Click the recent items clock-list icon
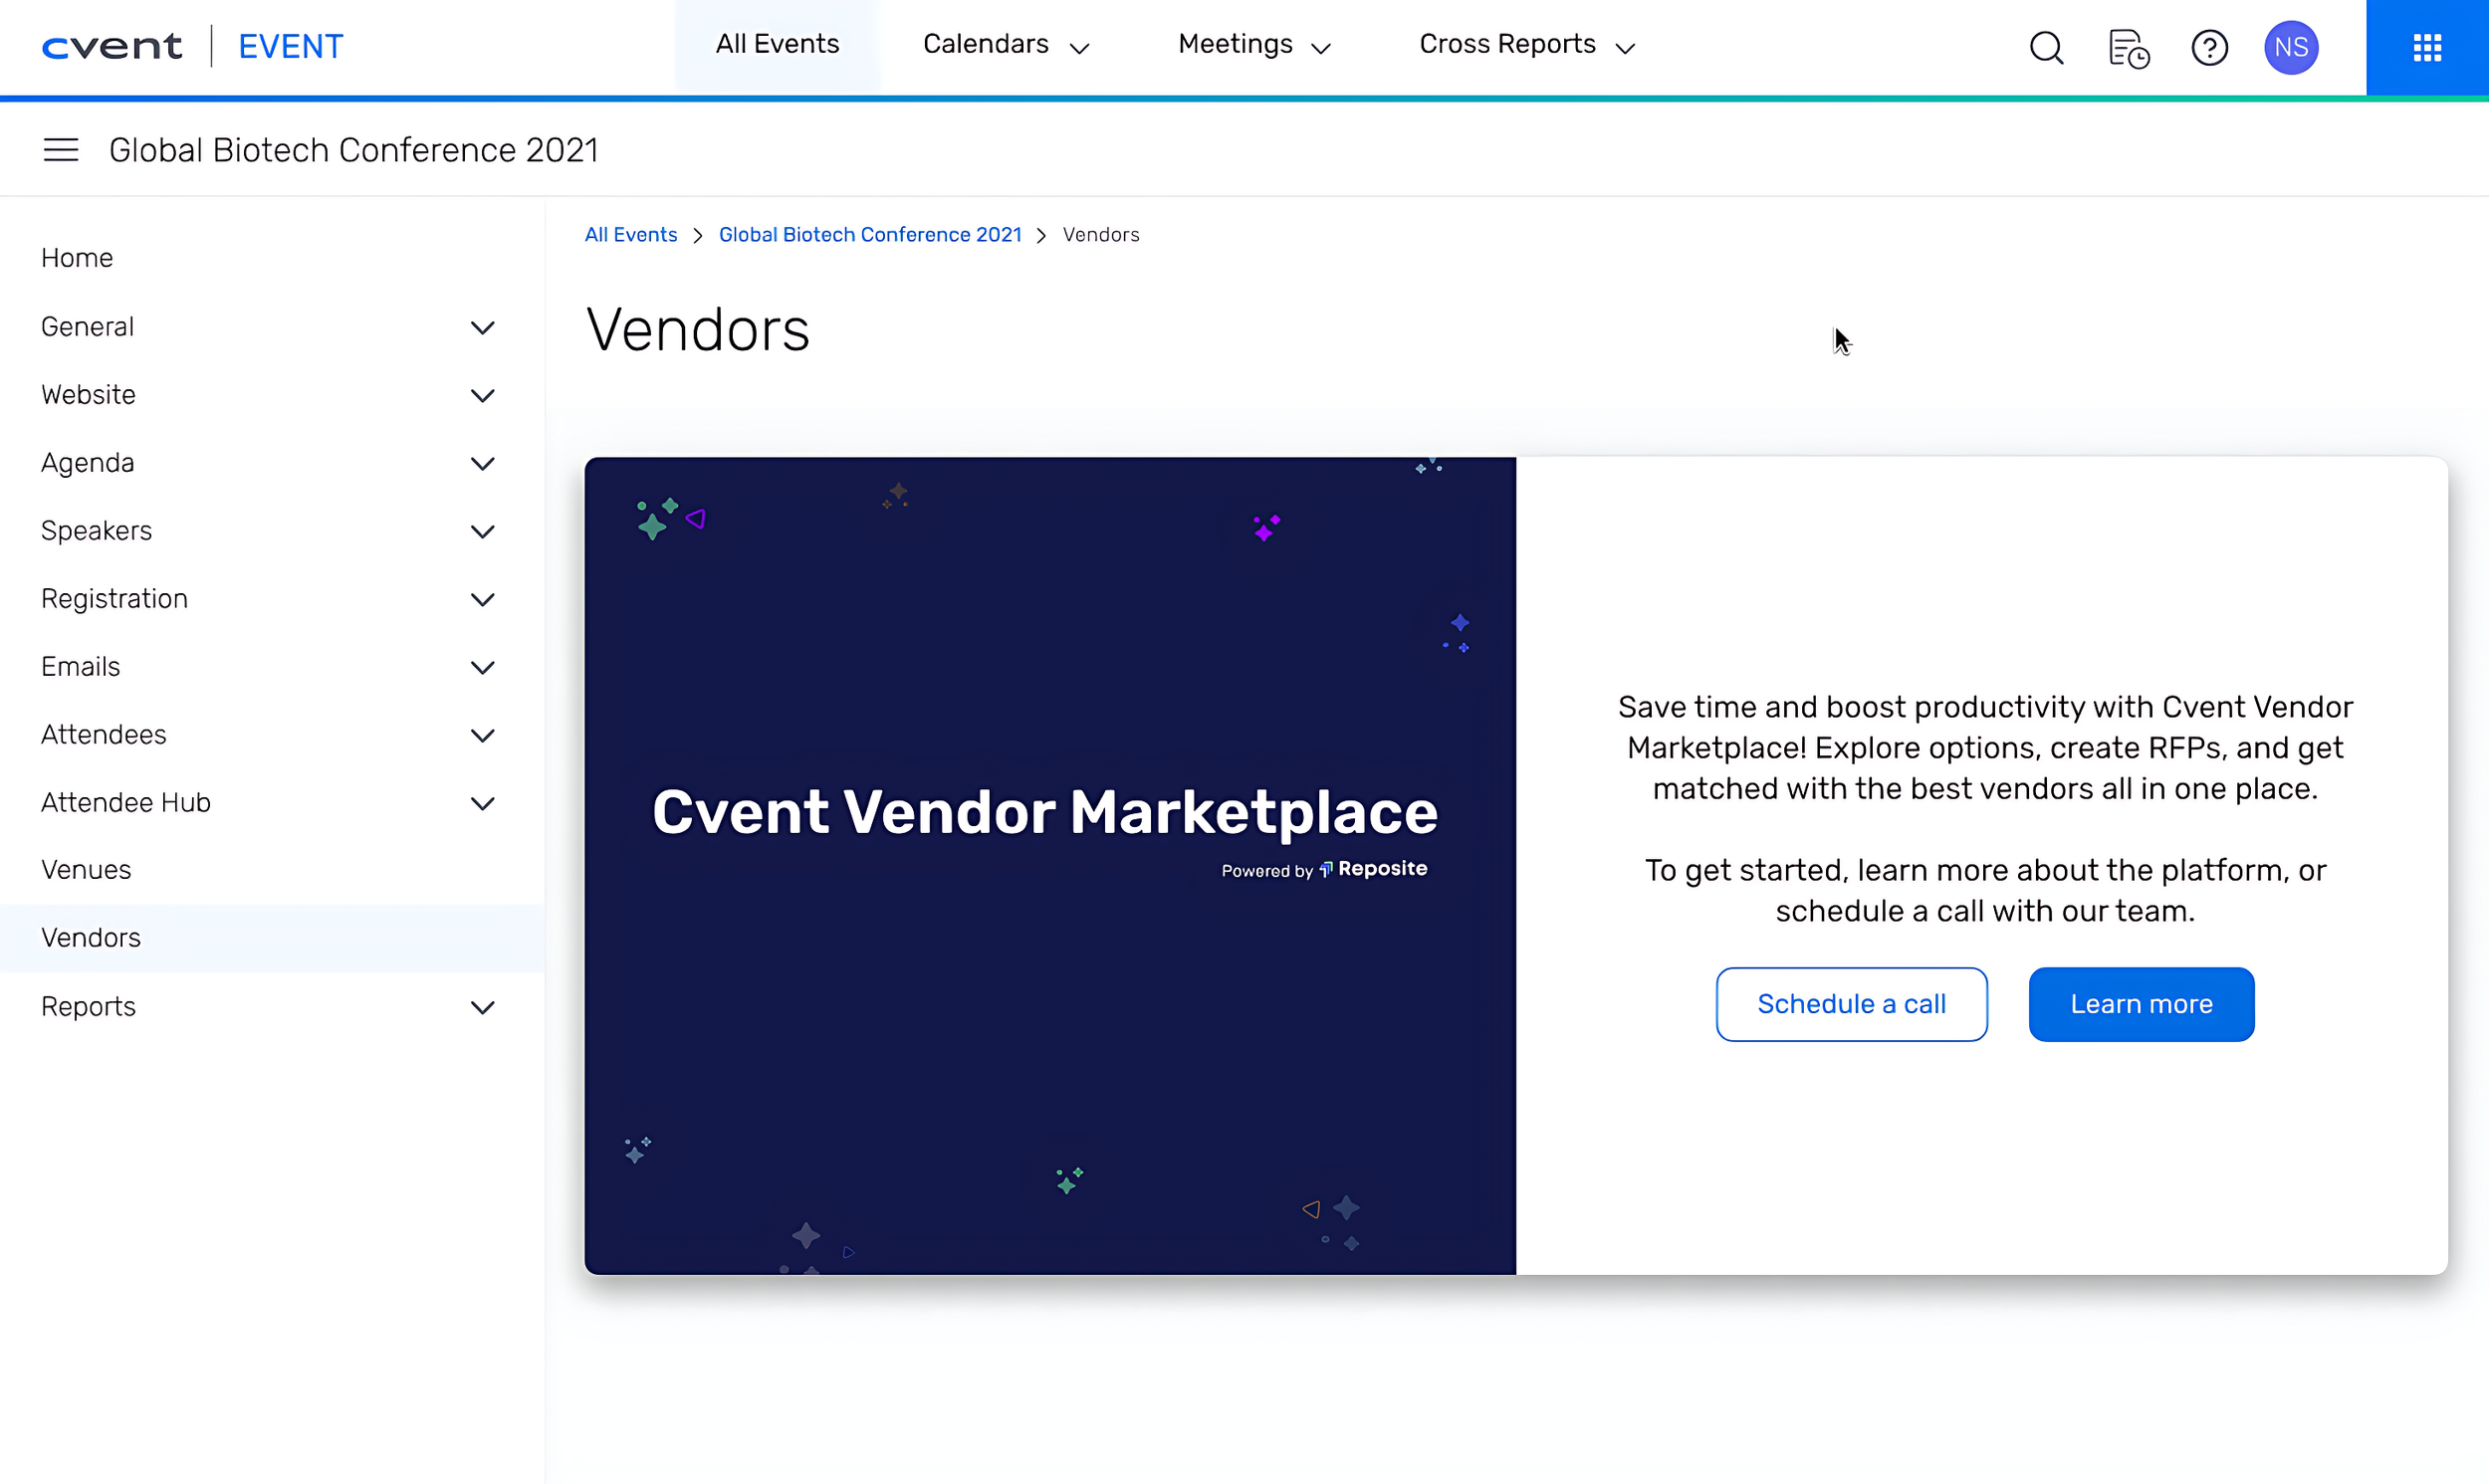Image resolution: width=2489 pixels, height=1484 pixels. (2128, 47)
